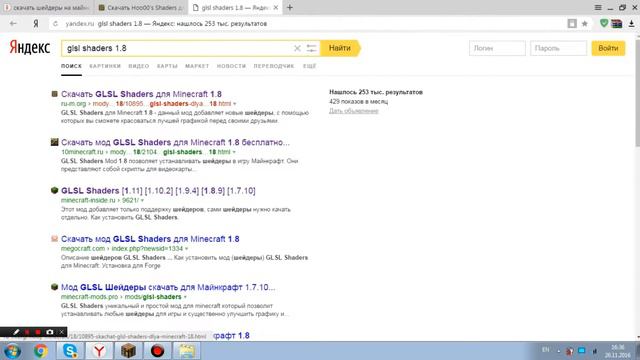This screenshot has width=640, height=360.
Task: Expand the arrow after 10minecraft.ru result URL
Action: [234, 152]
